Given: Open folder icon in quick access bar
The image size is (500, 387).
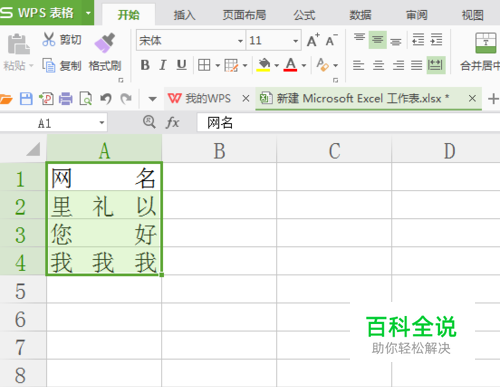Looking at the screenshot, I should 6,99.
